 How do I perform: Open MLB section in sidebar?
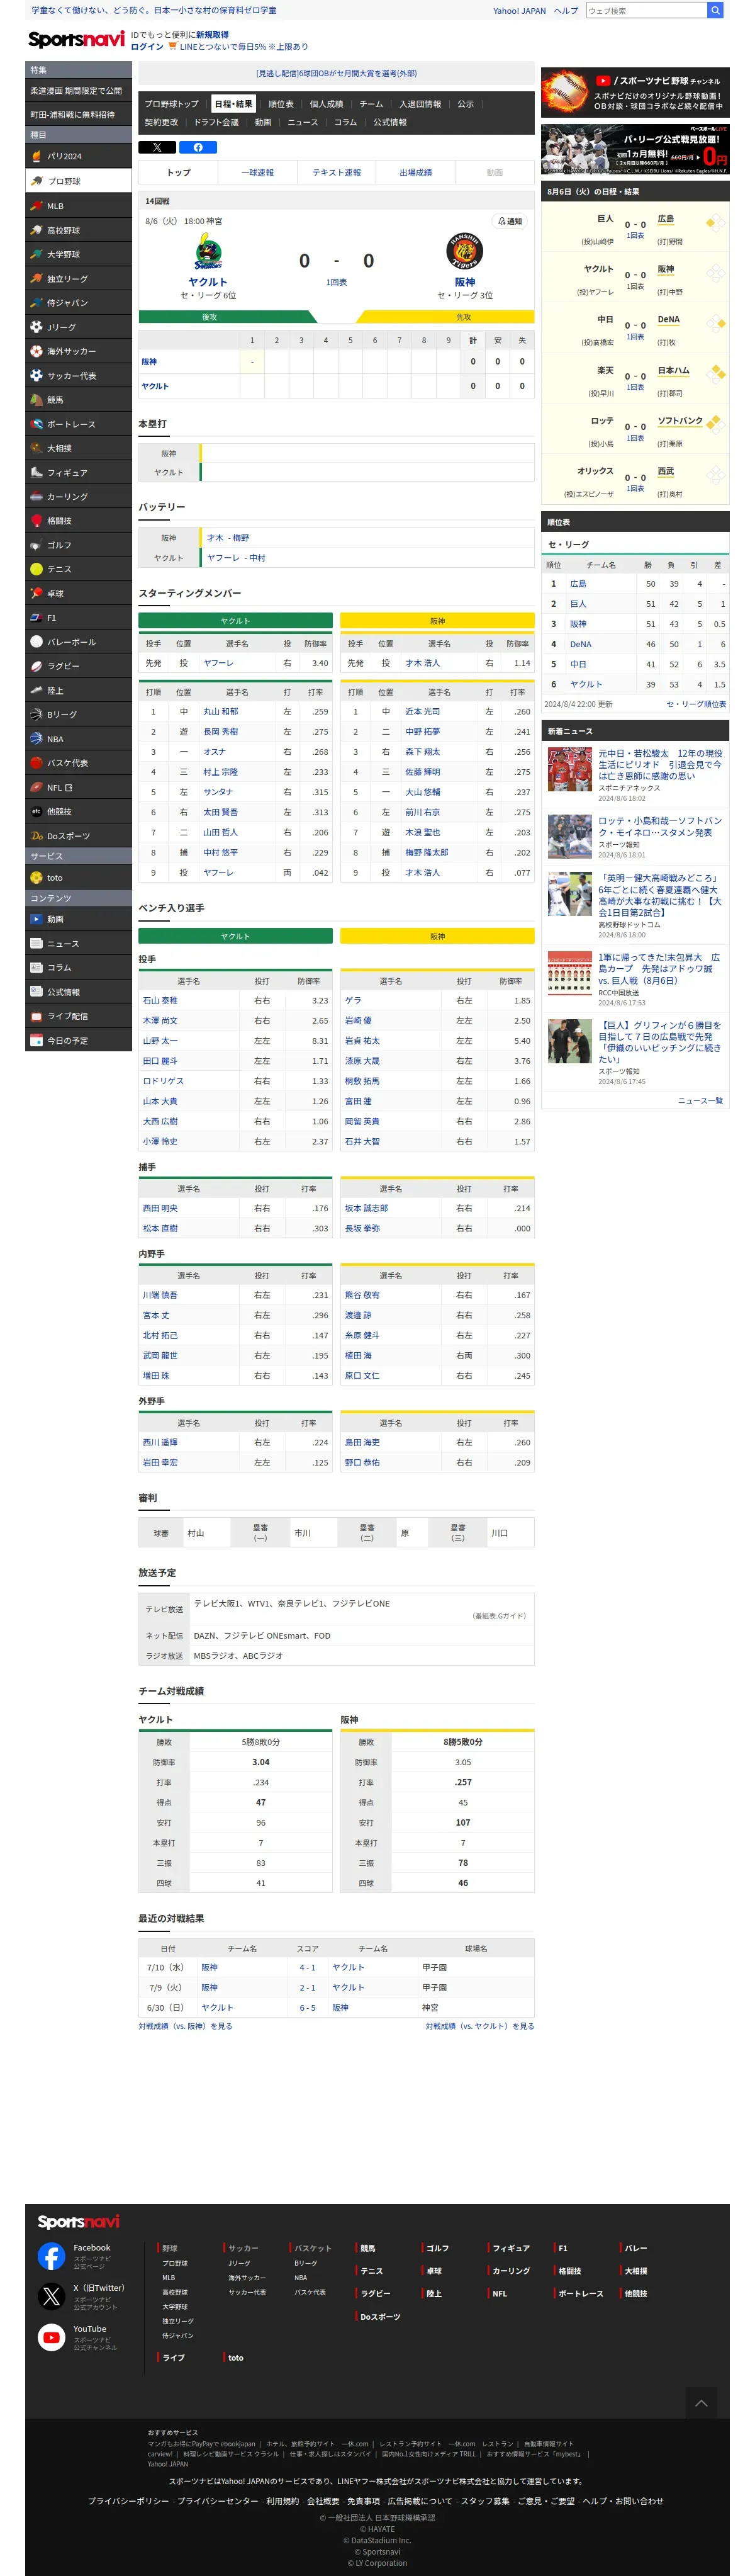click(x=78, y=206)
